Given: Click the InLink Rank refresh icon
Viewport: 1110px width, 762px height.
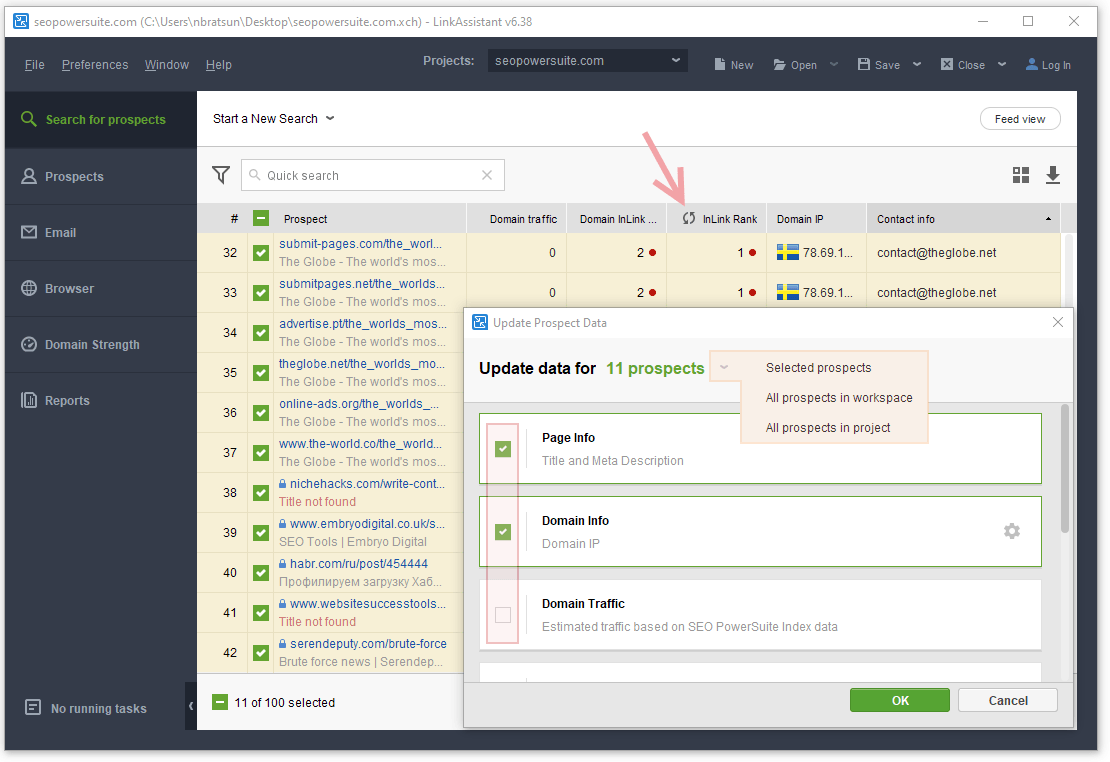Looking at the screenshot, I should point(688,219).
